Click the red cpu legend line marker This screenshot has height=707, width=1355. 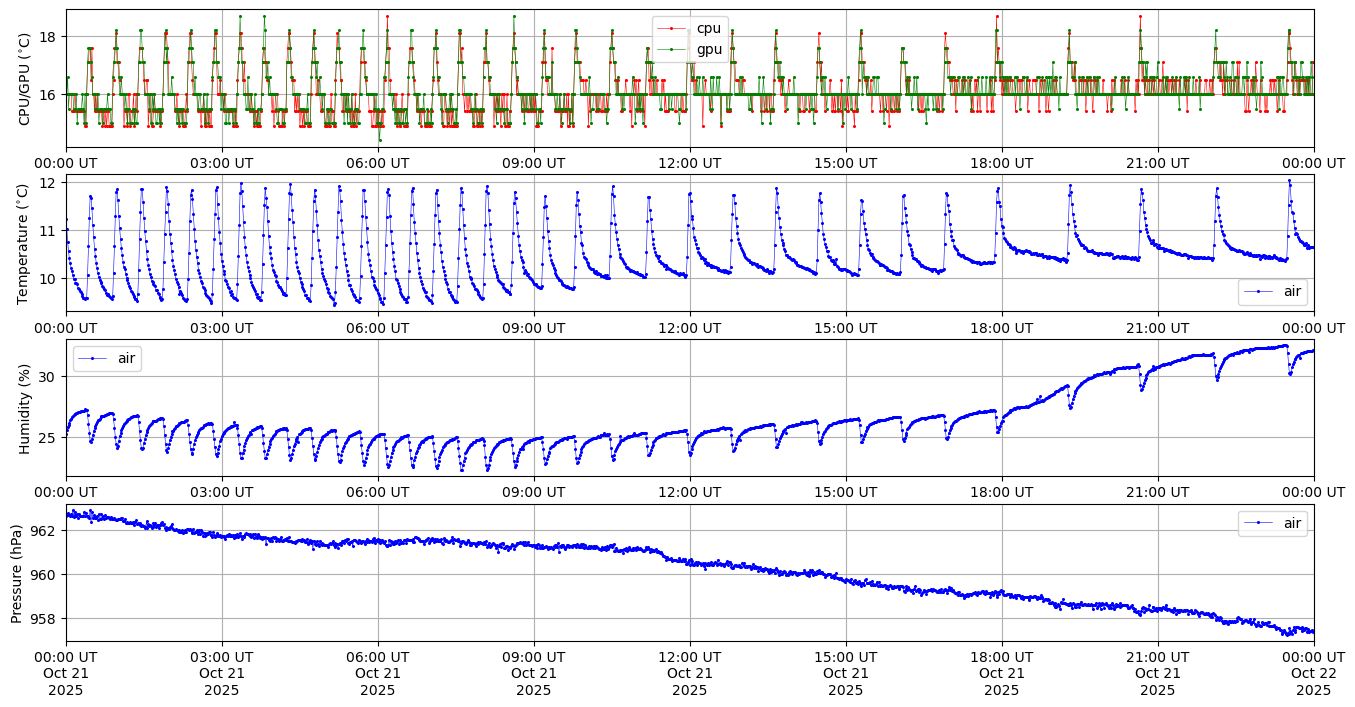click(673, 29)
